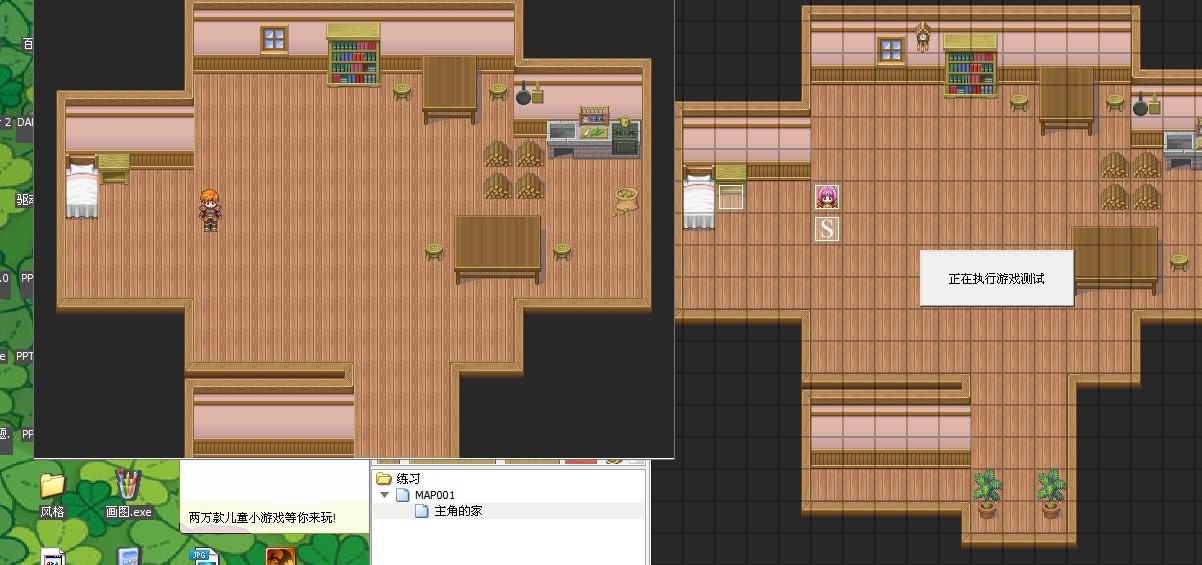Viewport: 1202px width, 565px height.
Task: Select the pink-haired character event tile
Action: coord(827,197)
